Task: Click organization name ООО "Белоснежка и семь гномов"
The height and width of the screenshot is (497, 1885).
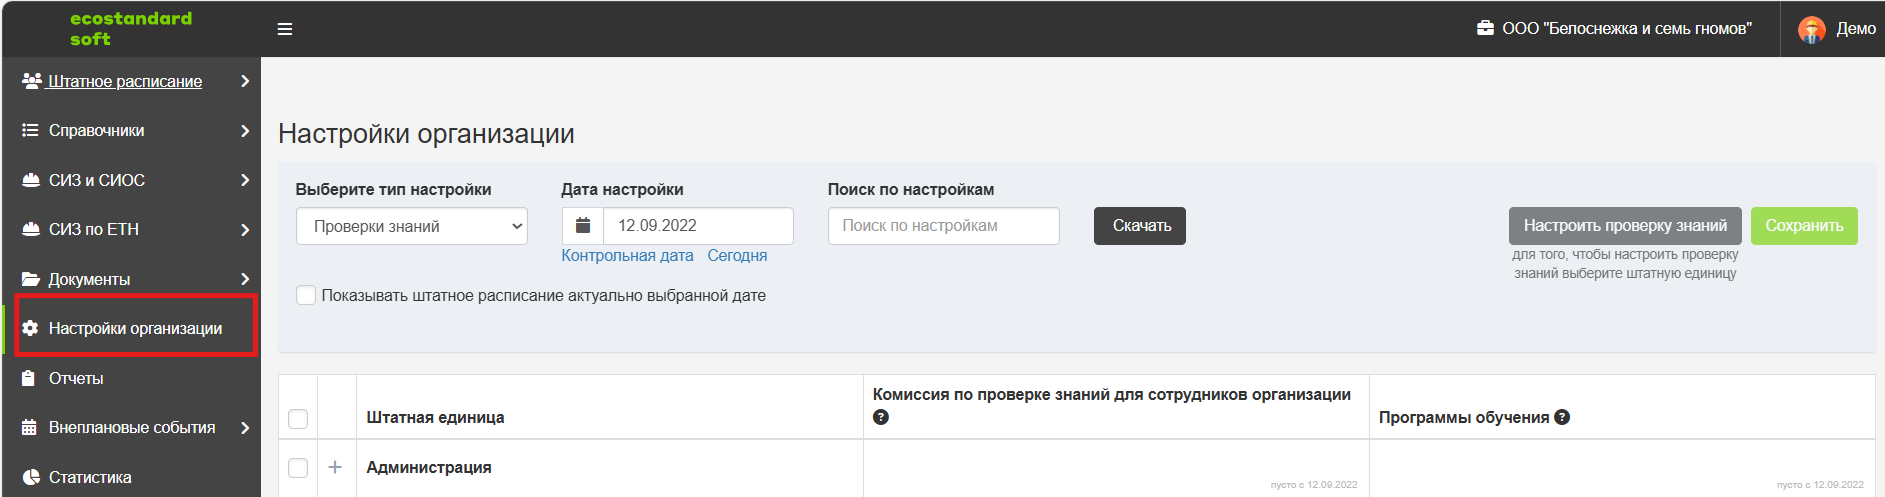Action: pos(1627,28)
